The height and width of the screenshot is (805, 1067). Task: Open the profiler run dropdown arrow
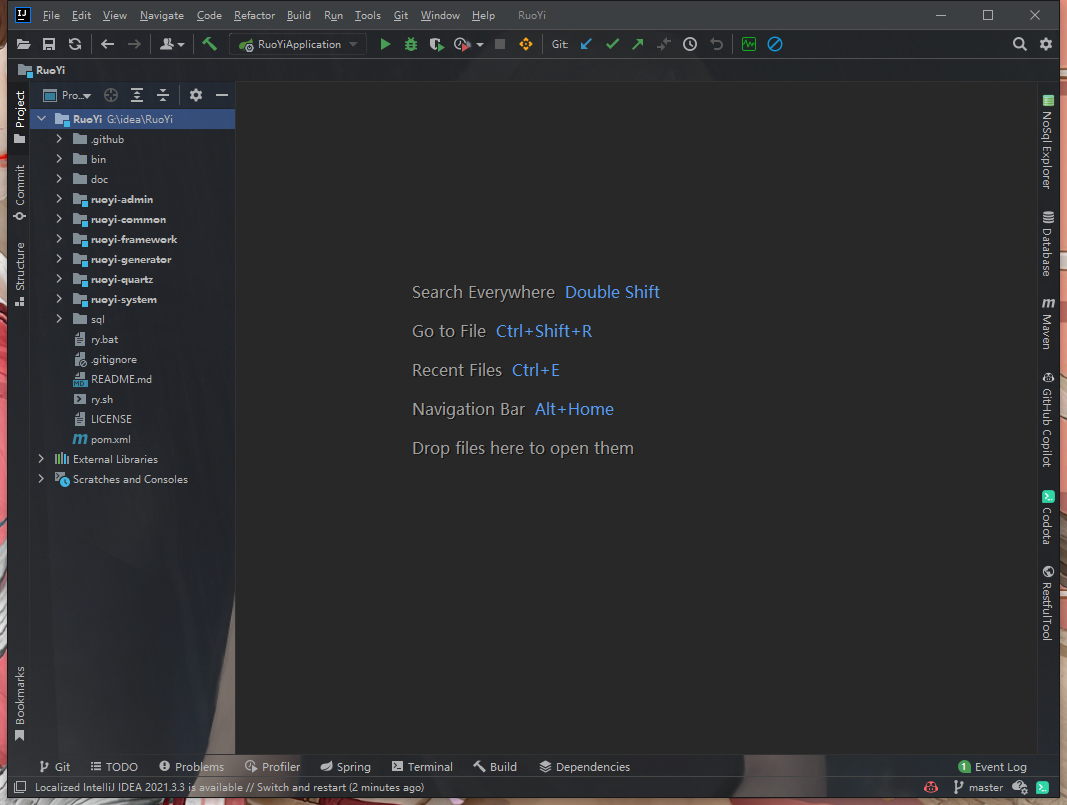coord(480,45)
